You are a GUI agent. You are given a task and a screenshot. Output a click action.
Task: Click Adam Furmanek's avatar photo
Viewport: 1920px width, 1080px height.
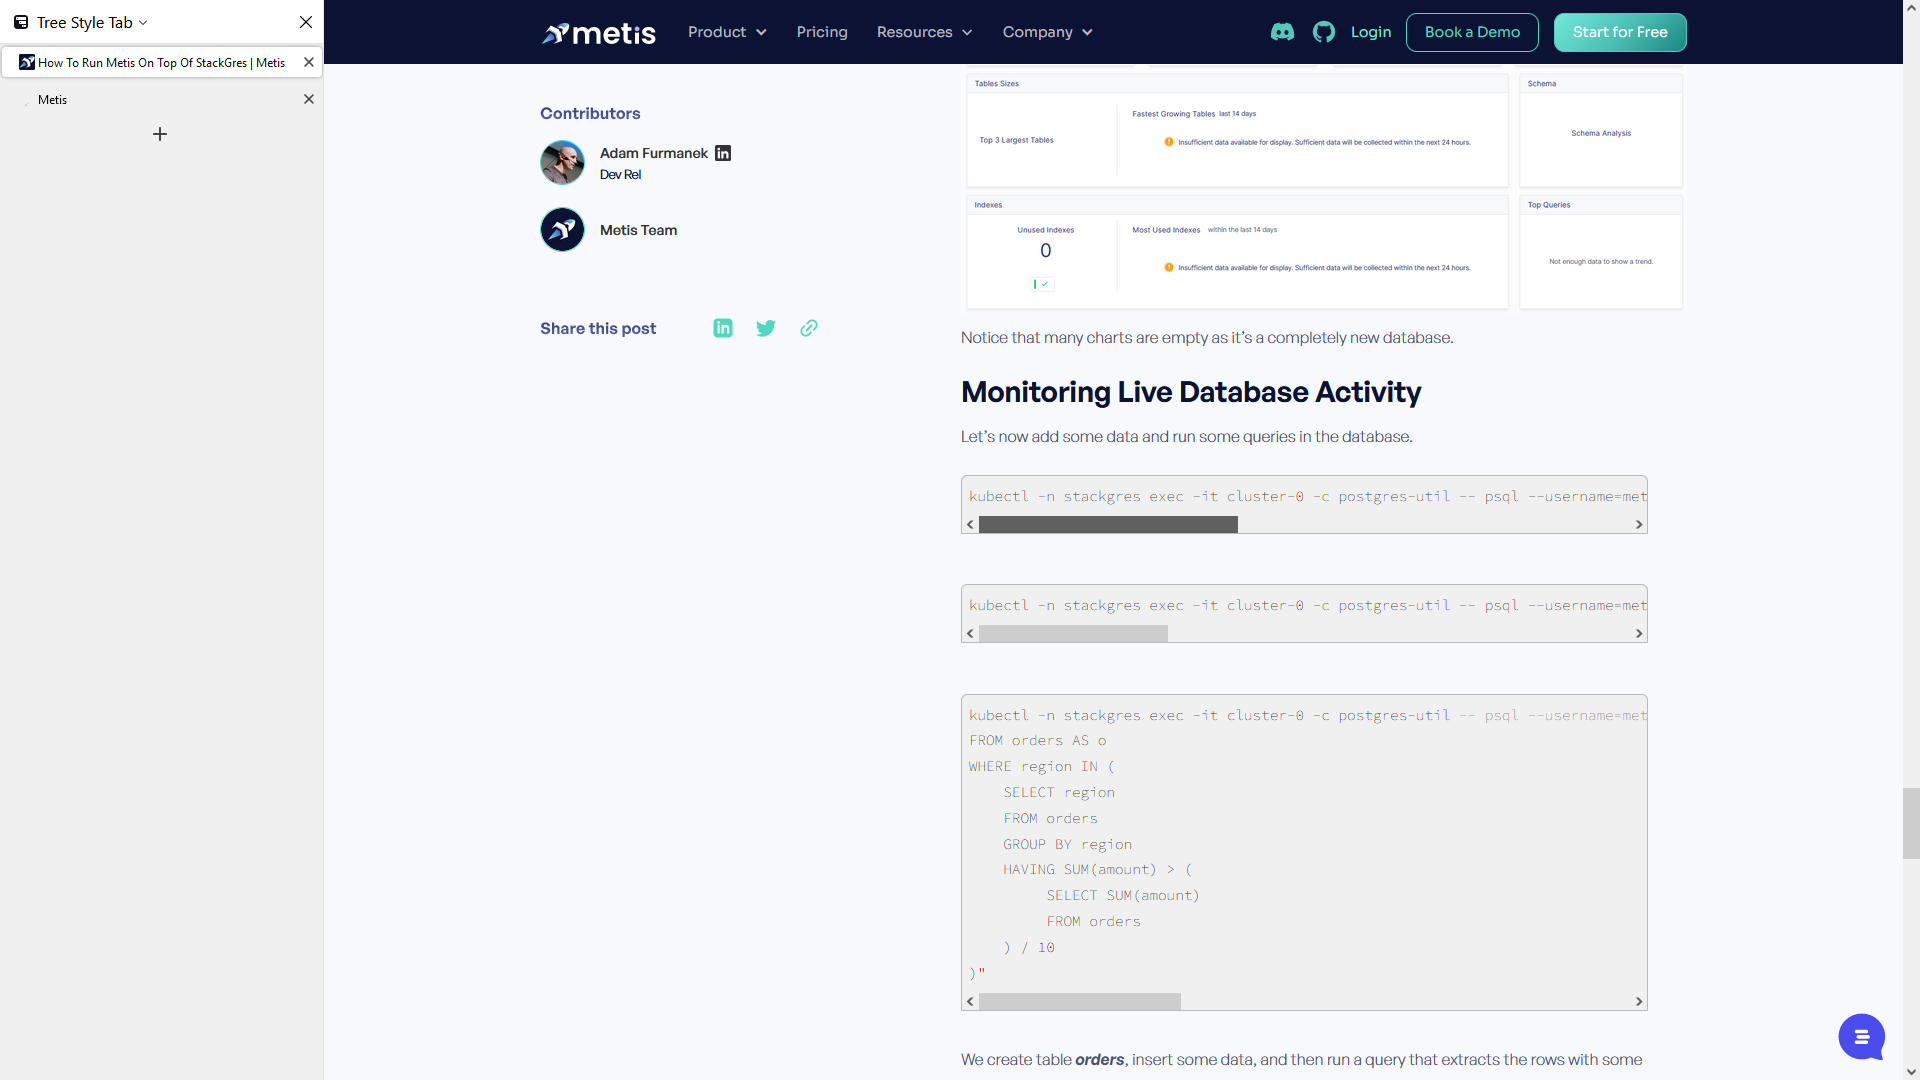pyautogui.click(x=562, y=162)
